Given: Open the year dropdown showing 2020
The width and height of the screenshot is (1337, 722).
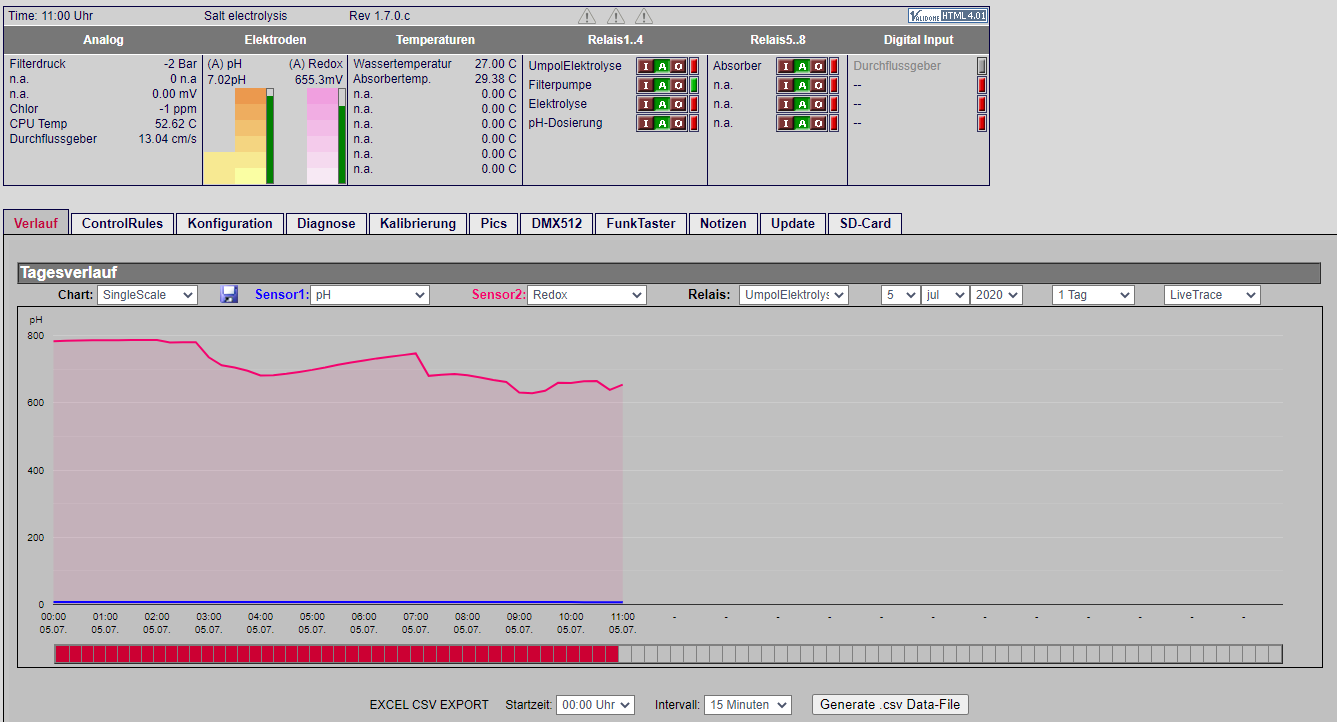Looking at the screenshot, I should [997, 295].
